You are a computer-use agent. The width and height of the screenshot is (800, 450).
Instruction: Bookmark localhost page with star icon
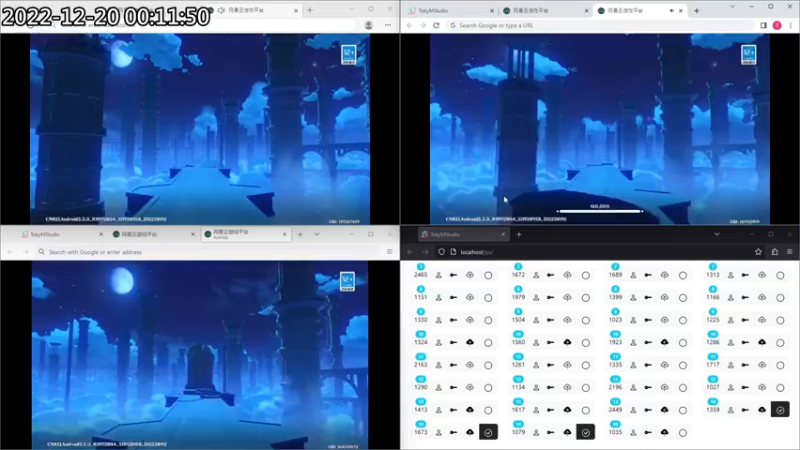tap(758, 252)
